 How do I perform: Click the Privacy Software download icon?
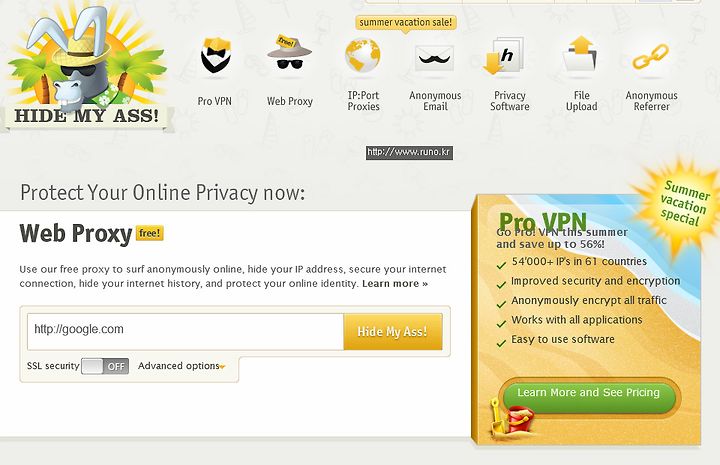point(504,56)
